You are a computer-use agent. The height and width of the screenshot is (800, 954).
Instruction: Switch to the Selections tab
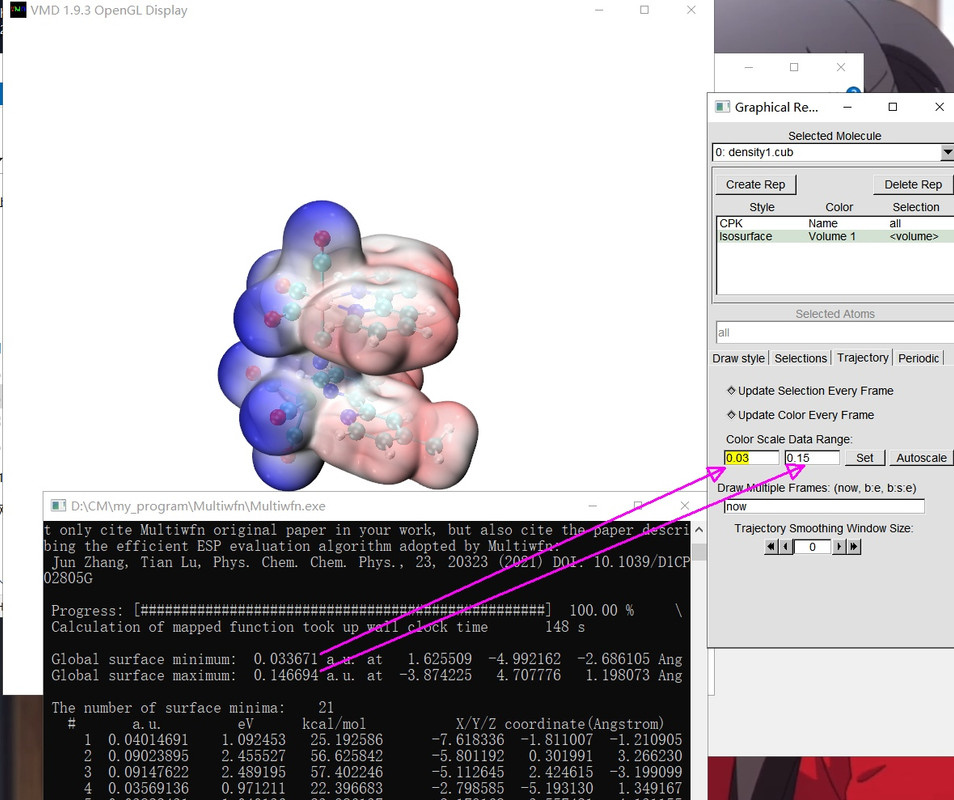pyautogui.click(x=800, y=358)
